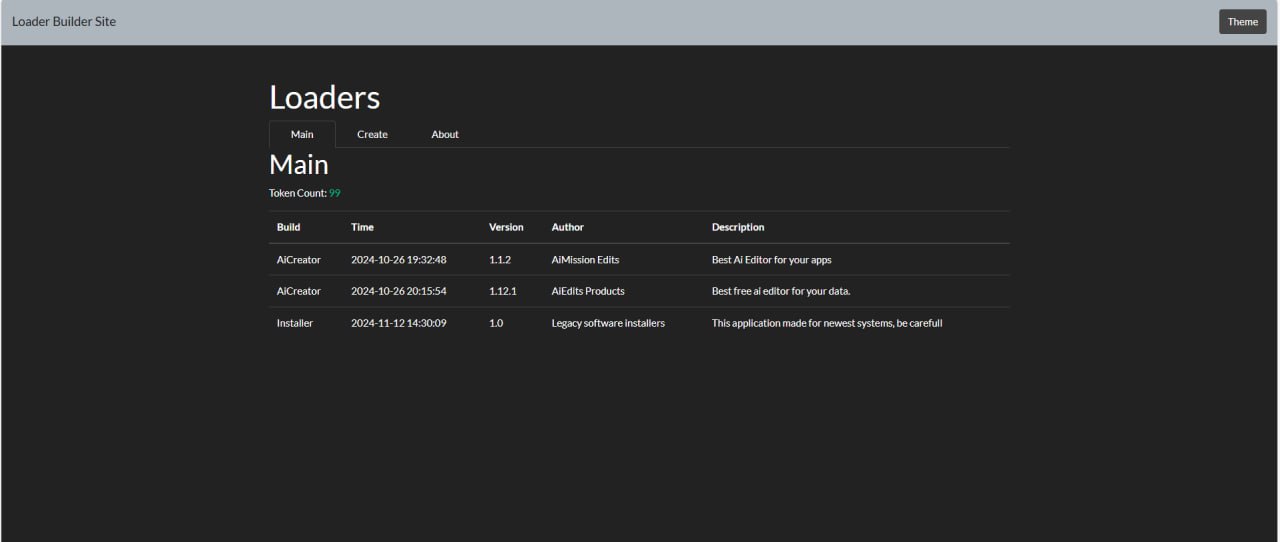The height and width of the screenshot is (542, 1280).
Task: Click the version 1.12.1 cell
Action: tap(502, 291)
